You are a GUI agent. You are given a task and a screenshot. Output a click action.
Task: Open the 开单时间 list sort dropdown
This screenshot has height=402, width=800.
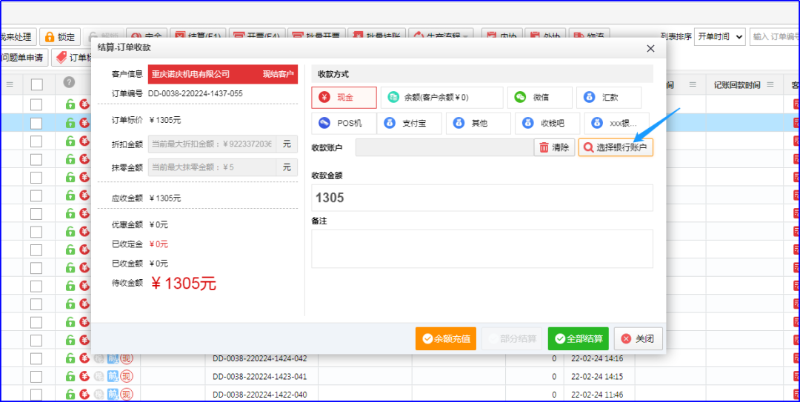[x=720, y=36]
